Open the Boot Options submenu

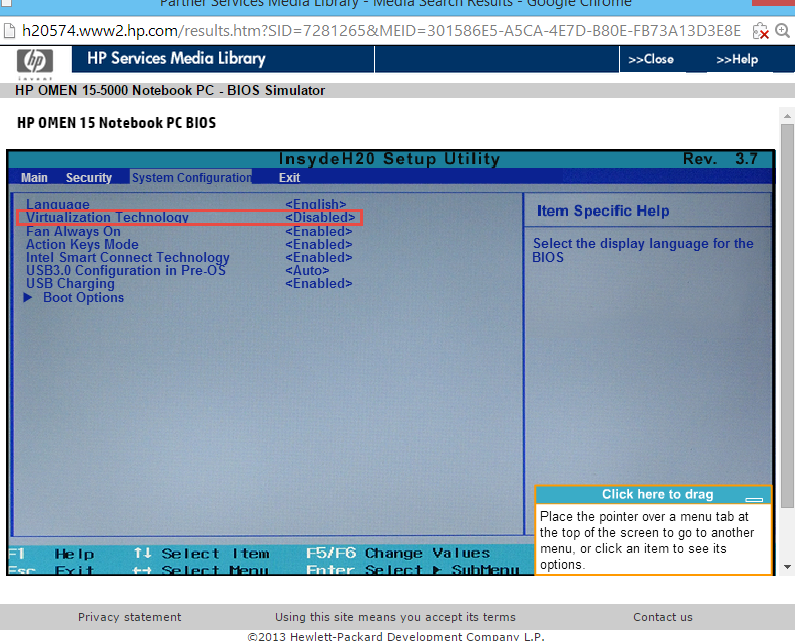(84, 298)
